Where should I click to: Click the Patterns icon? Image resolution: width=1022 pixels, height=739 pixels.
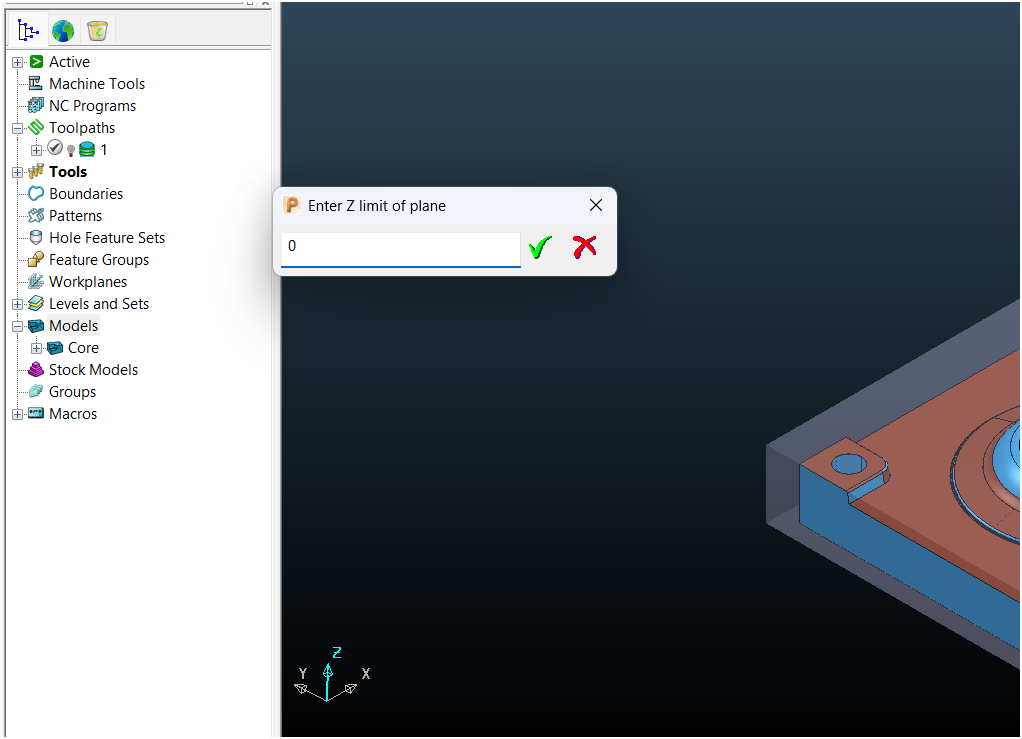(x=36, y=216)
